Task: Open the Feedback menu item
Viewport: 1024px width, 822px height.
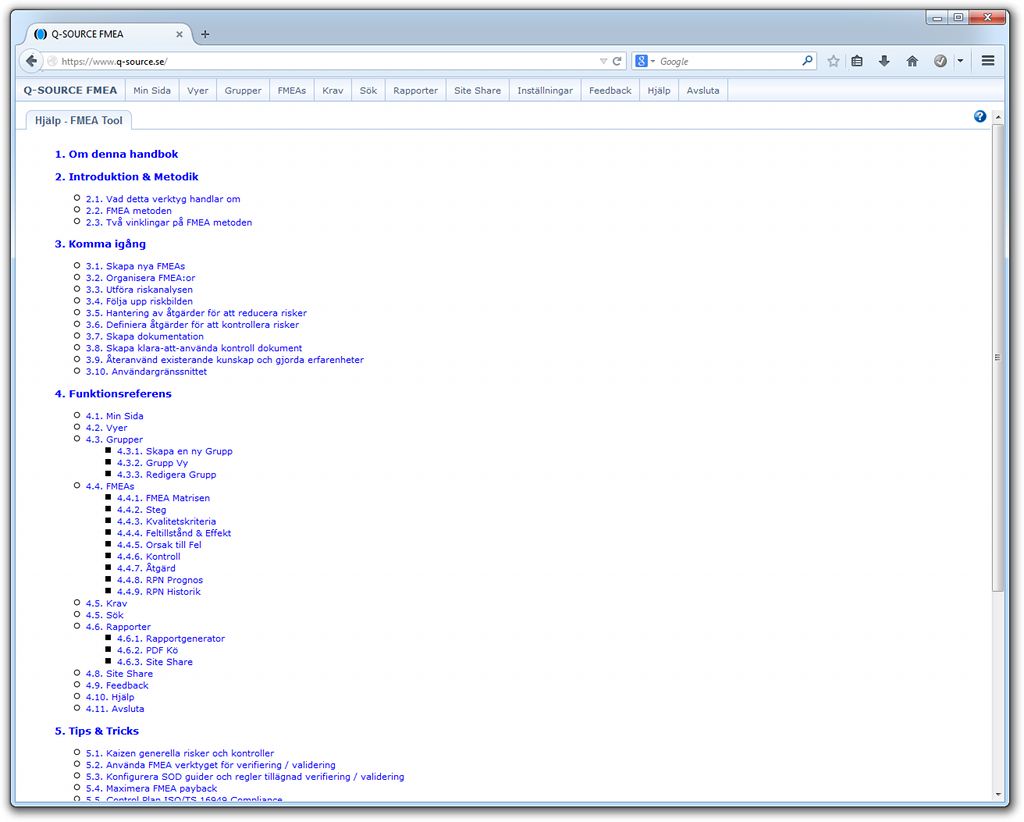Action: 610,90
